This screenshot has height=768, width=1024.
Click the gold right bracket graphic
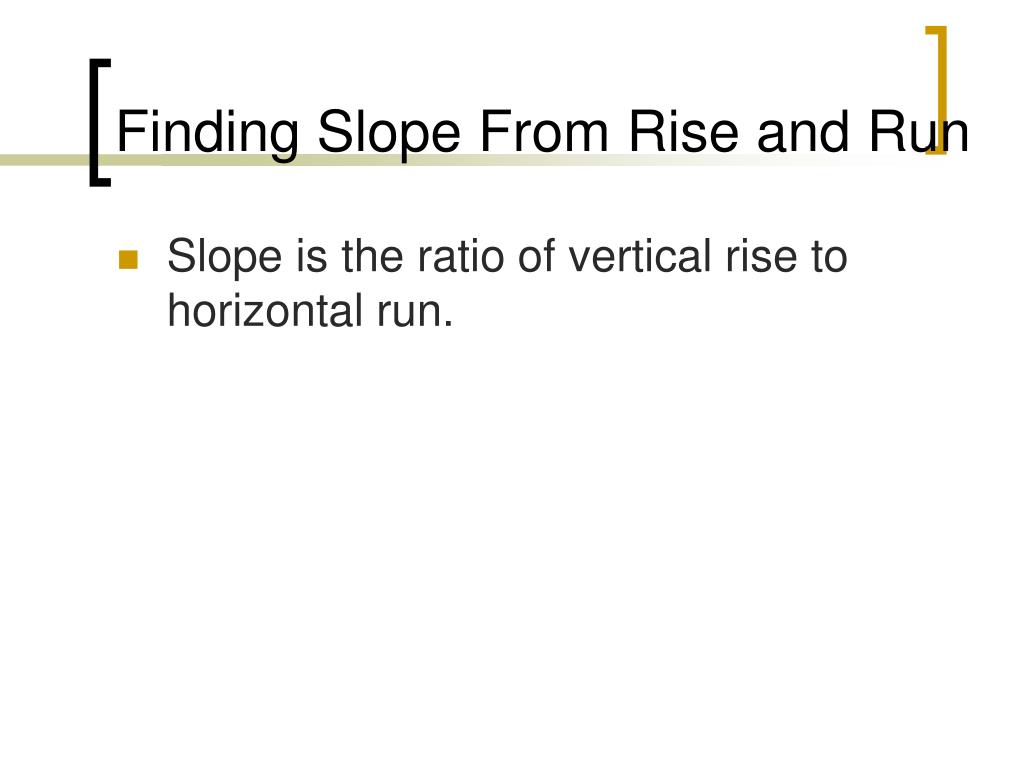936,91
